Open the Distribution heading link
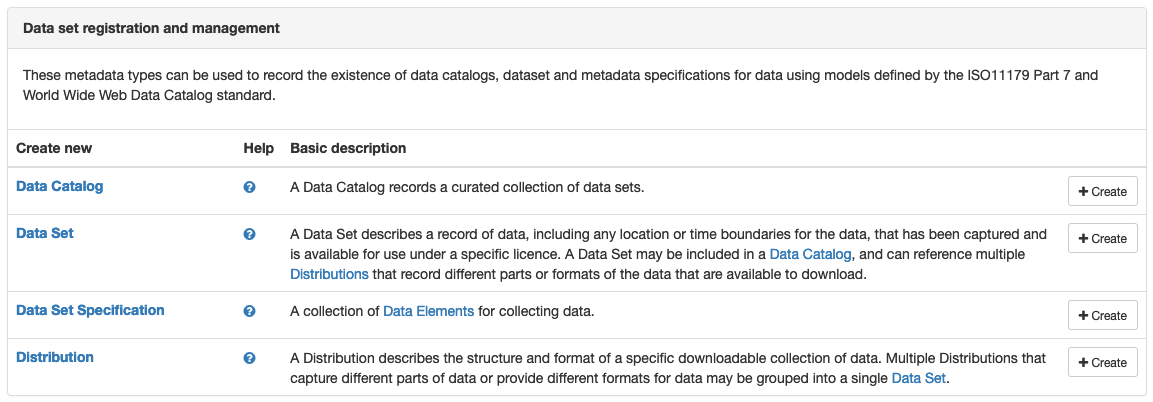Image resolution: width=1153 pixels, height=402 pixels. point(55,357)
